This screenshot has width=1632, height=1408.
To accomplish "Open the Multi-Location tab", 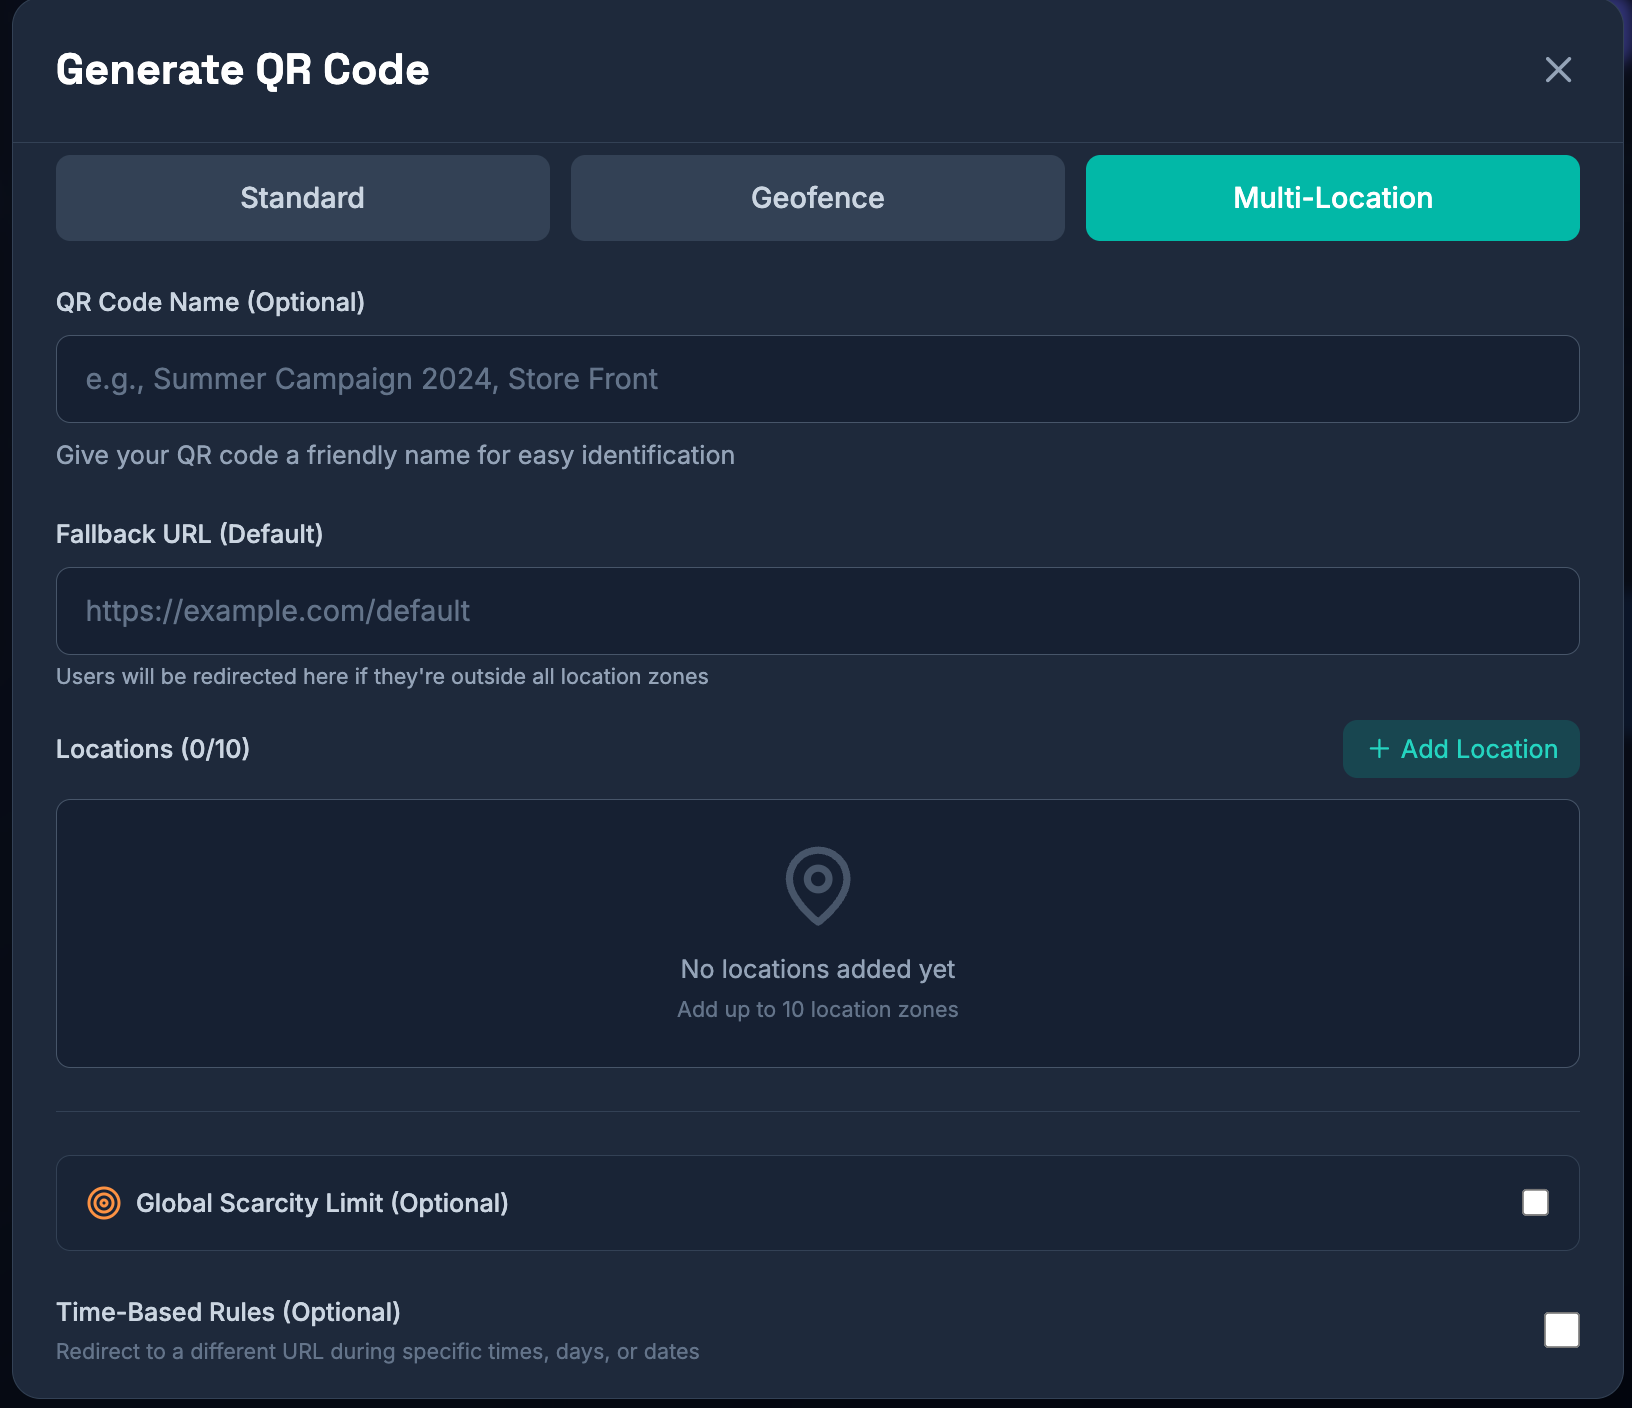I will (x=1332, y=198).
